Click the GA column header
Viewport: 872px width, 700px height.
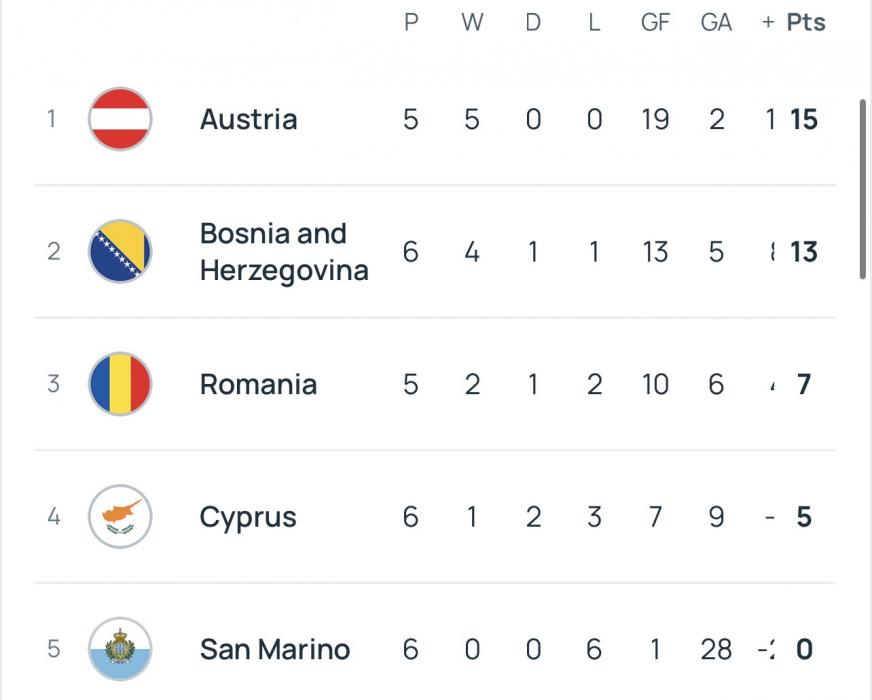(x=716, y=22)
